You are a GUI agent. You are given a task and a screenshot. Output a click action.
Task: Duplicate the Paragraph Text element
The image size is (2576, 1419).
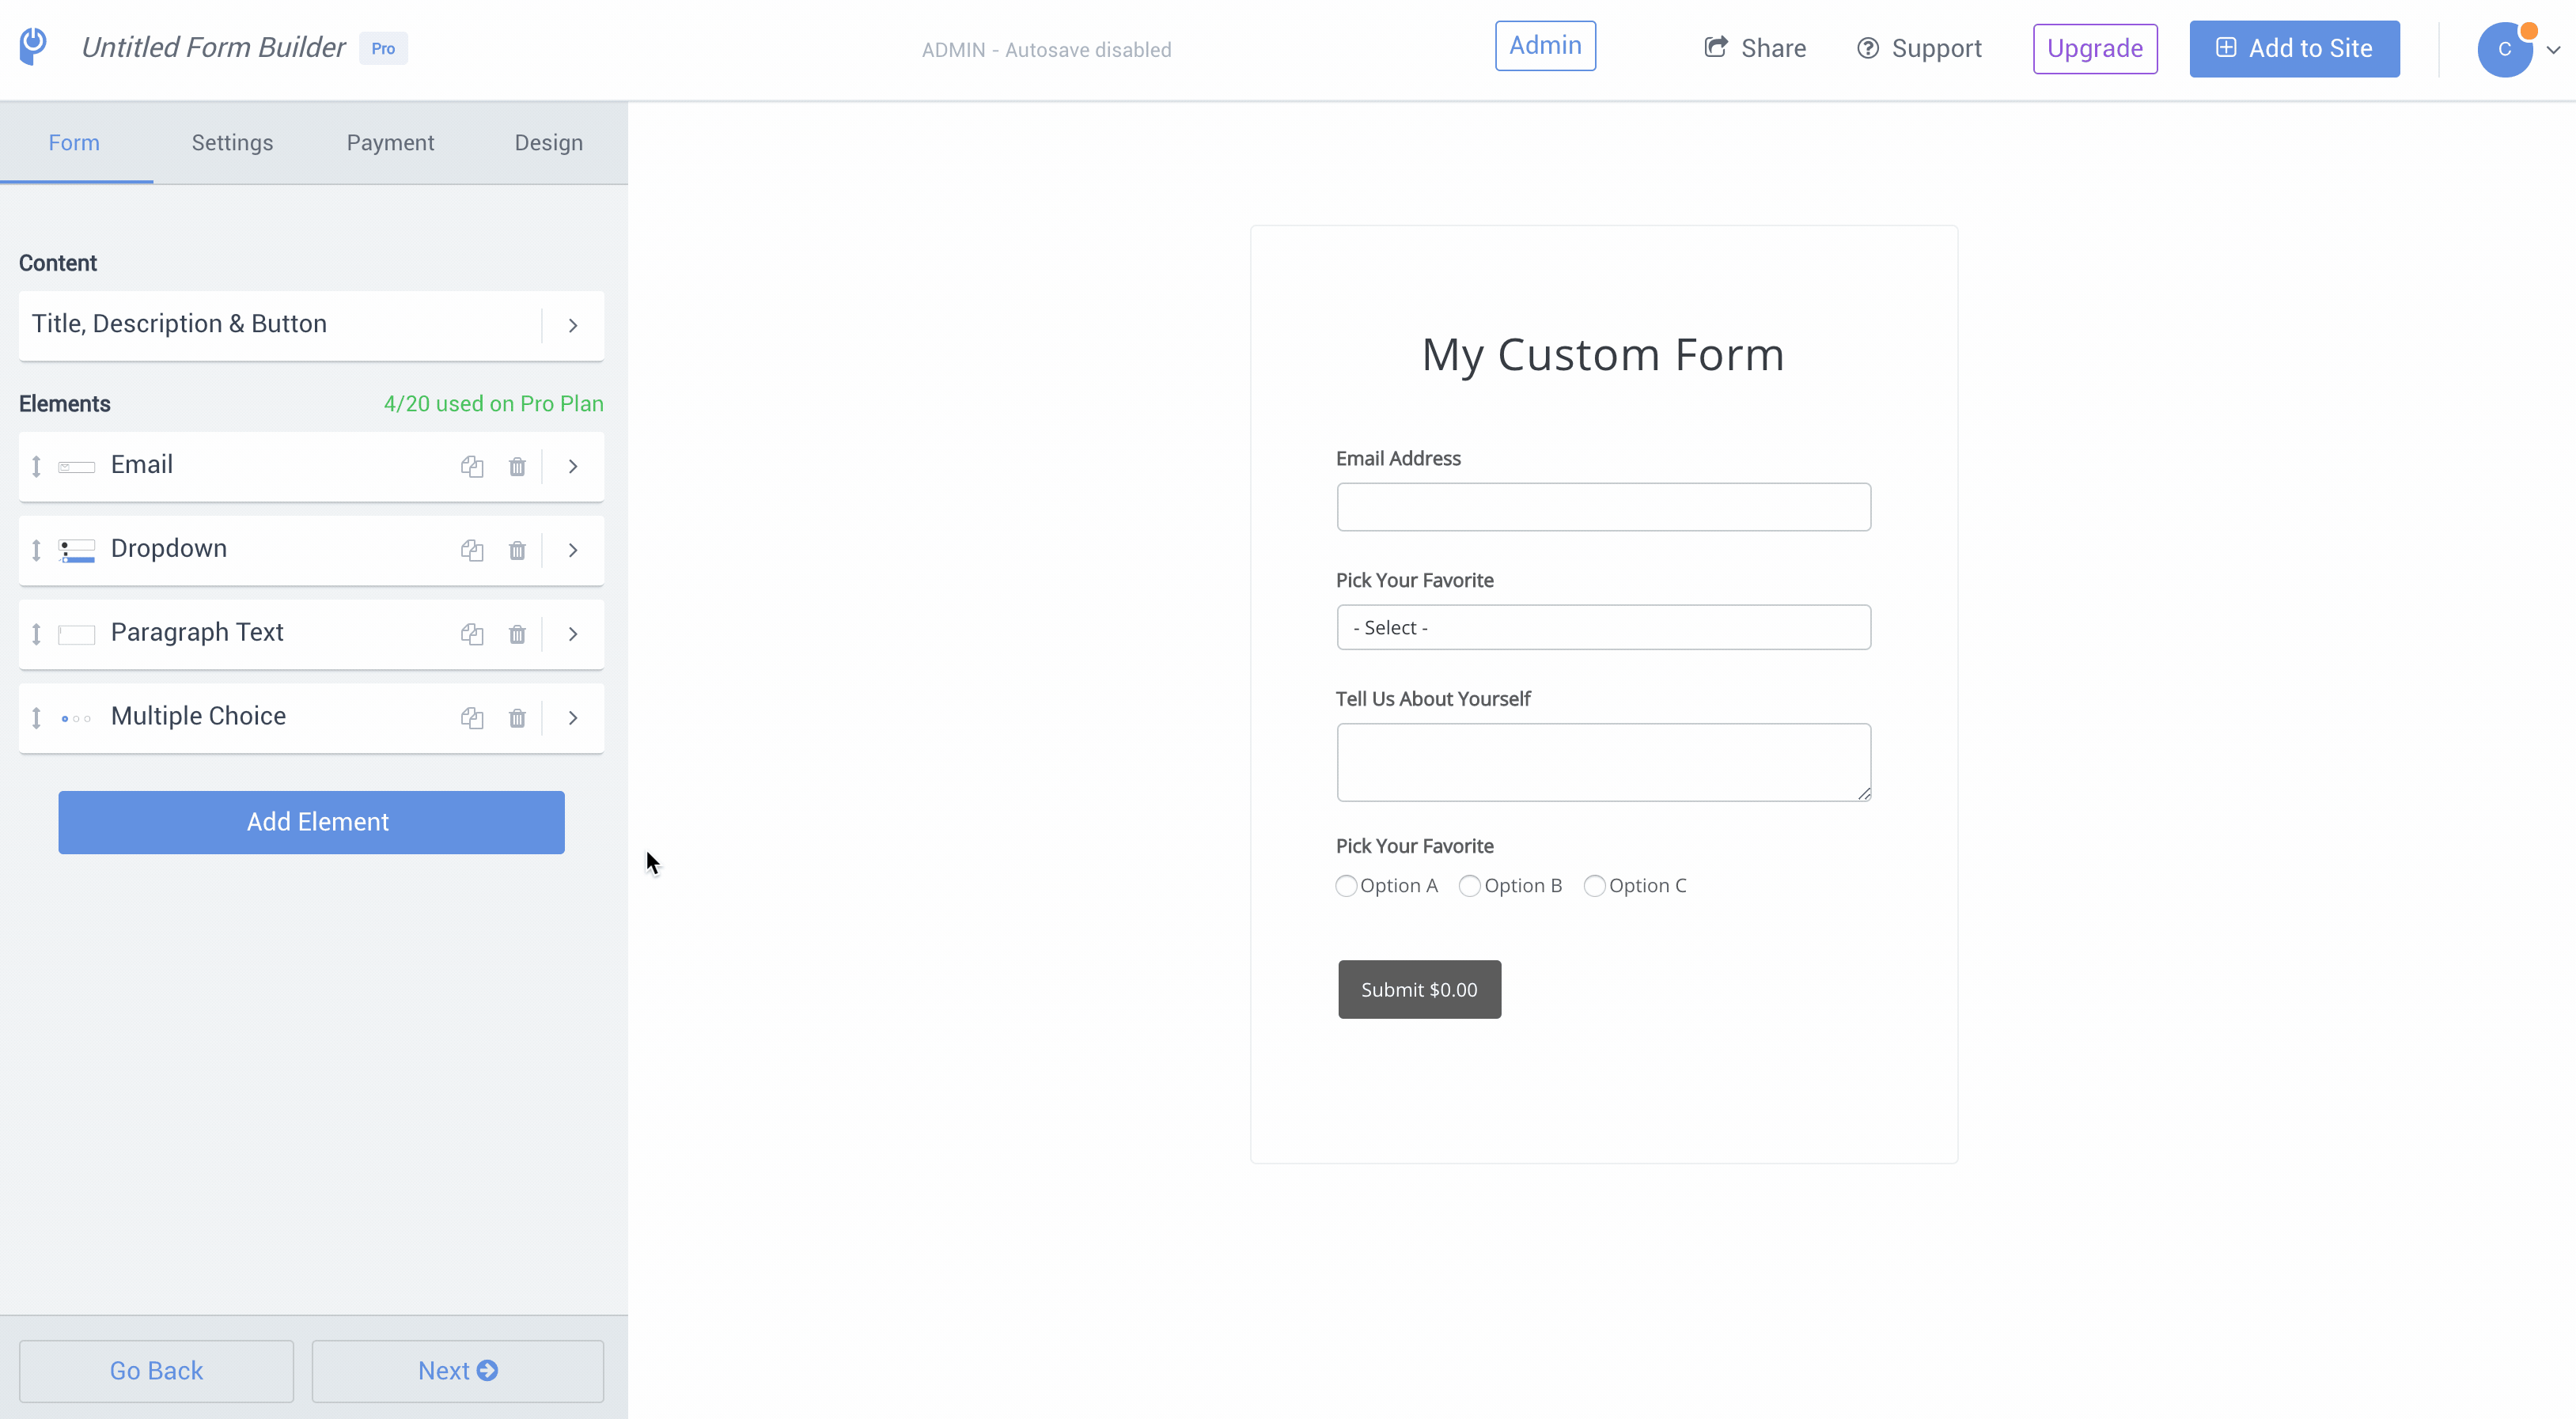point(472,634)
